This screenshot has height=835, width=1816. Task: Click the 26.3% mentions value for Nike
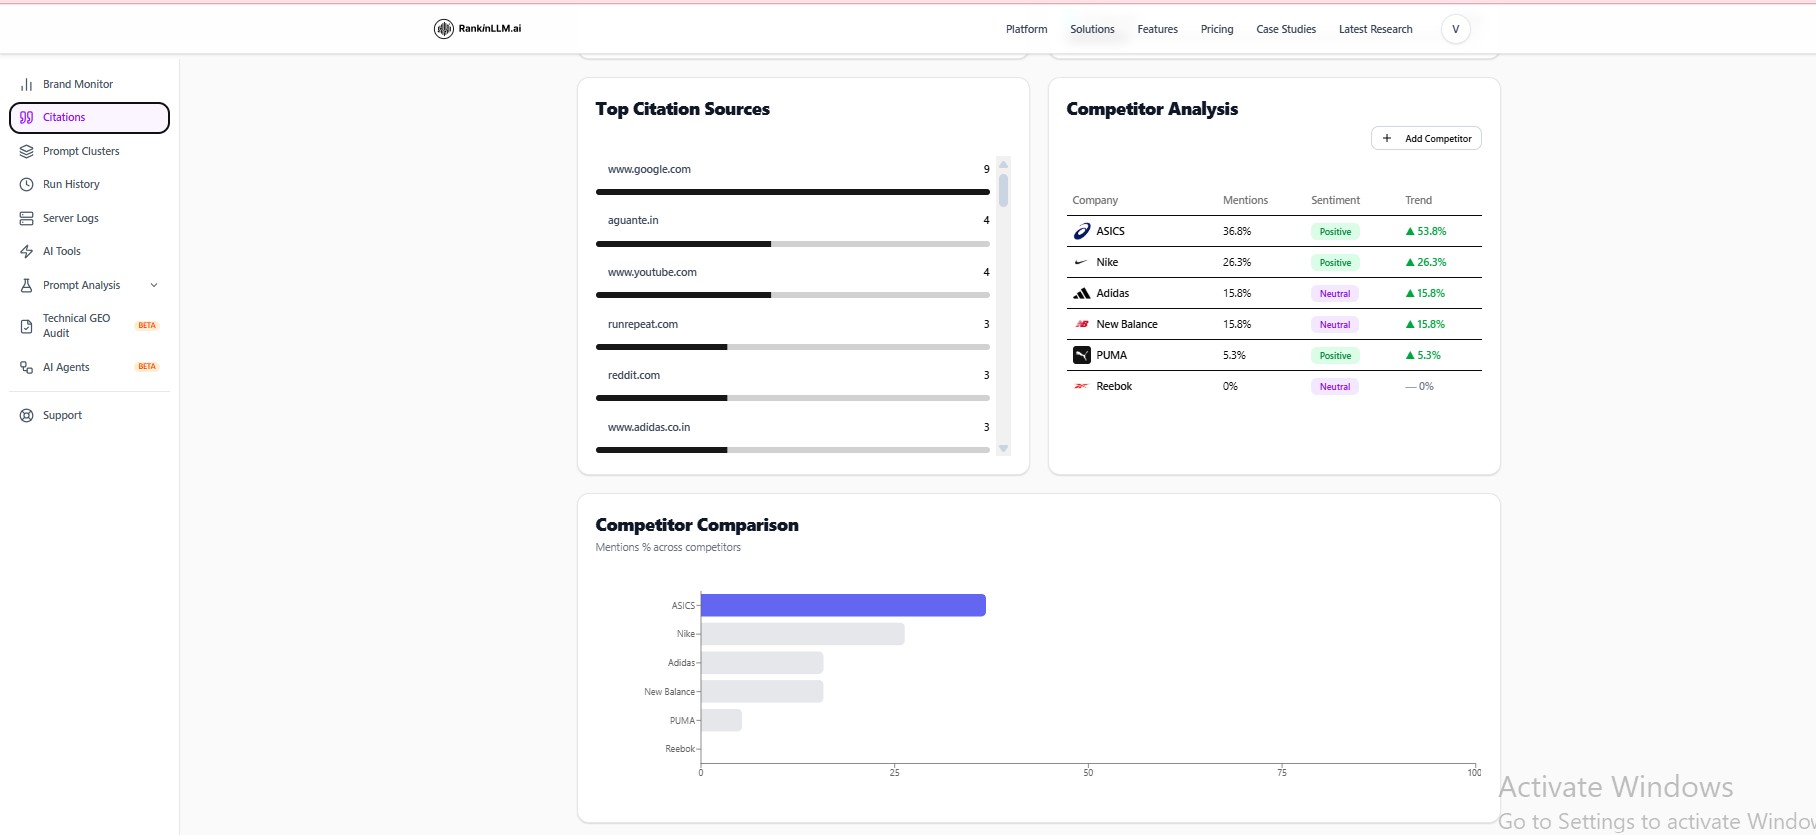pos(1237,263)
